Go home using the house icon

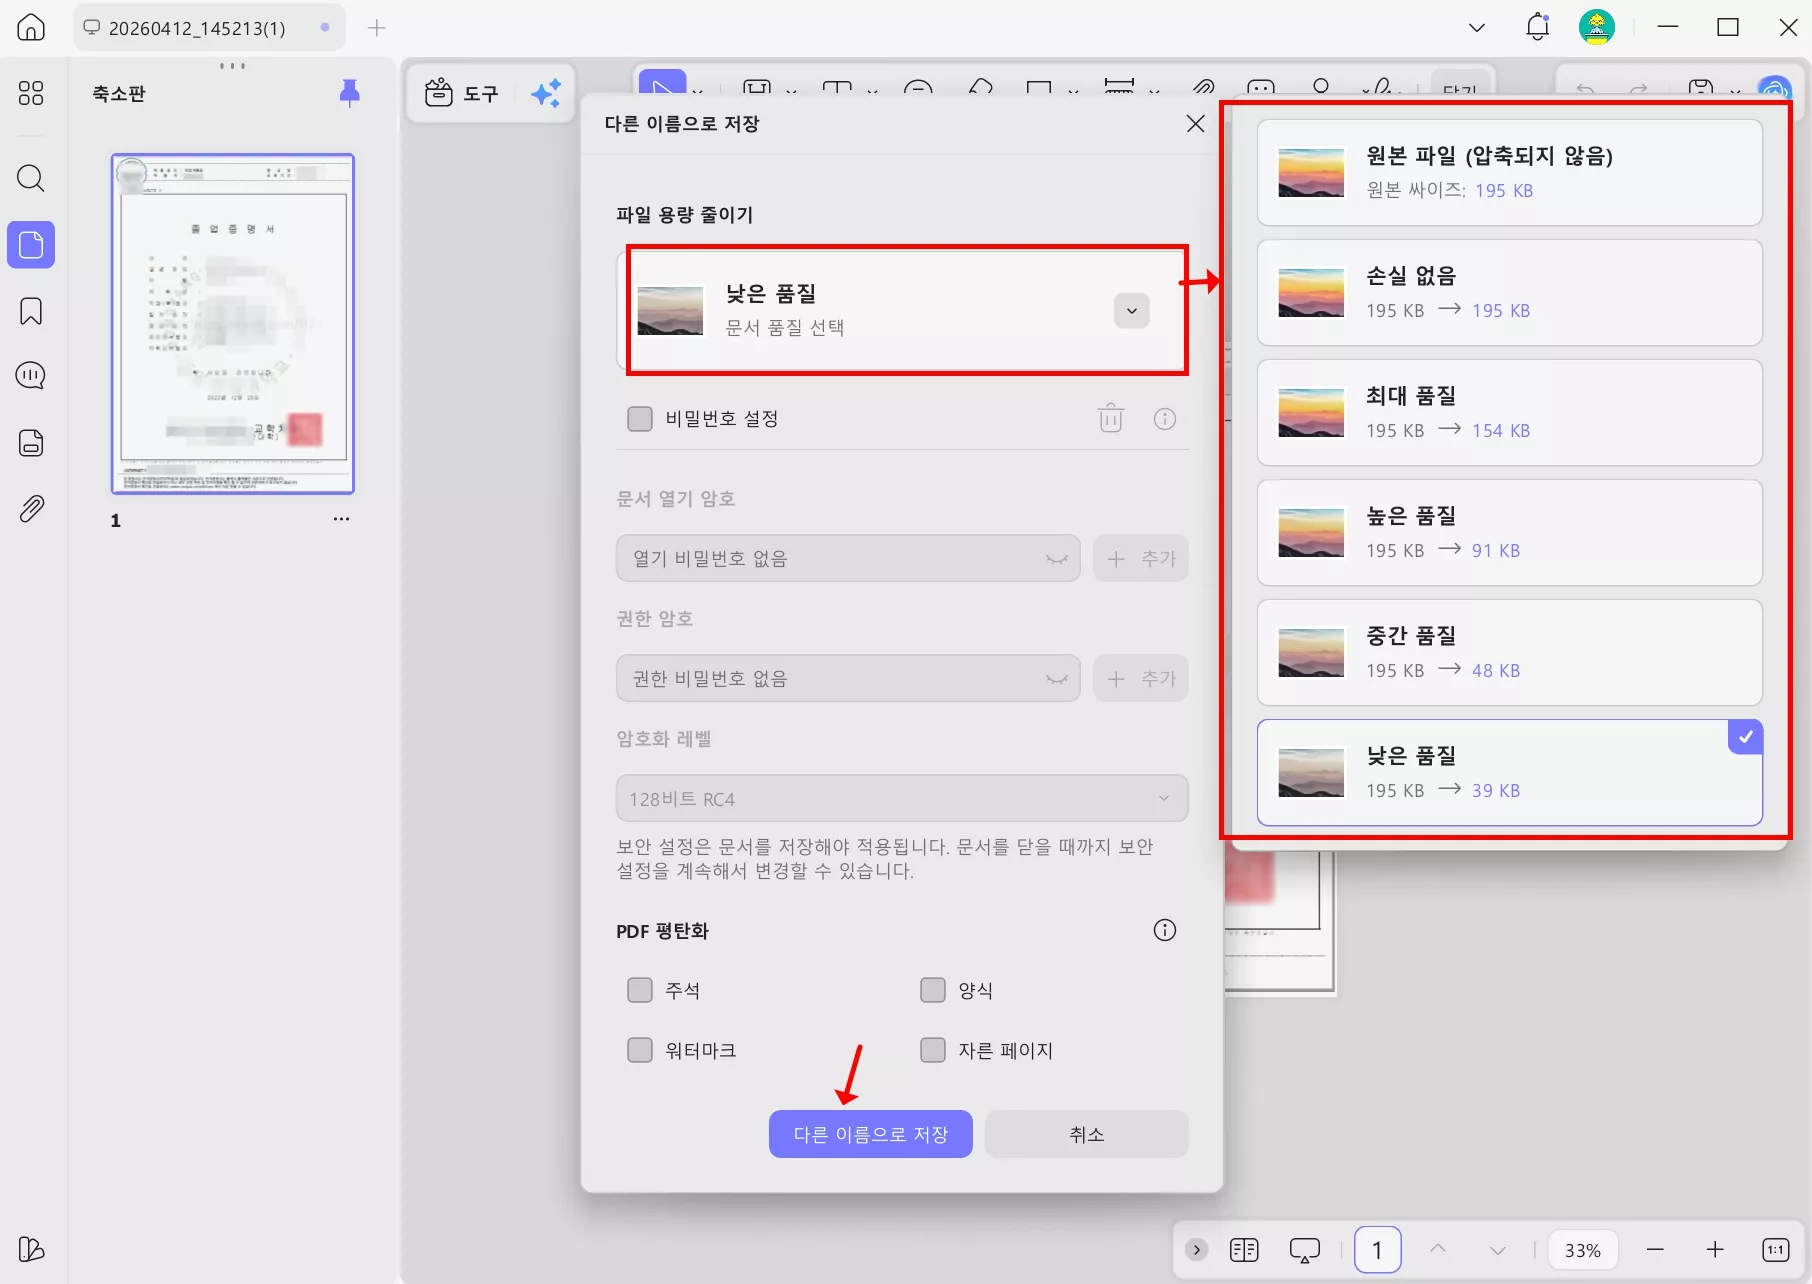point(30,27)
